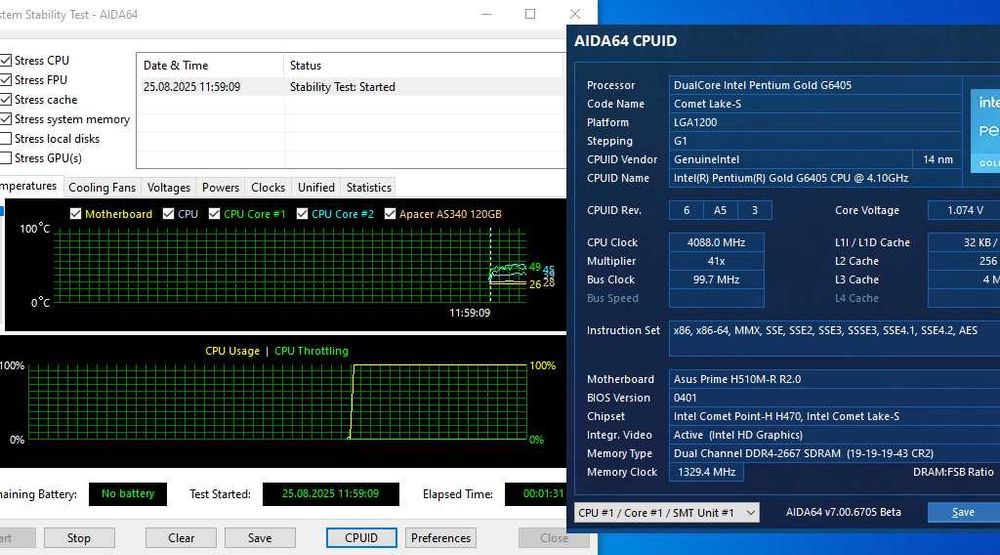Toggle CPU Core #1 graph checkbox

pos(214,214)
